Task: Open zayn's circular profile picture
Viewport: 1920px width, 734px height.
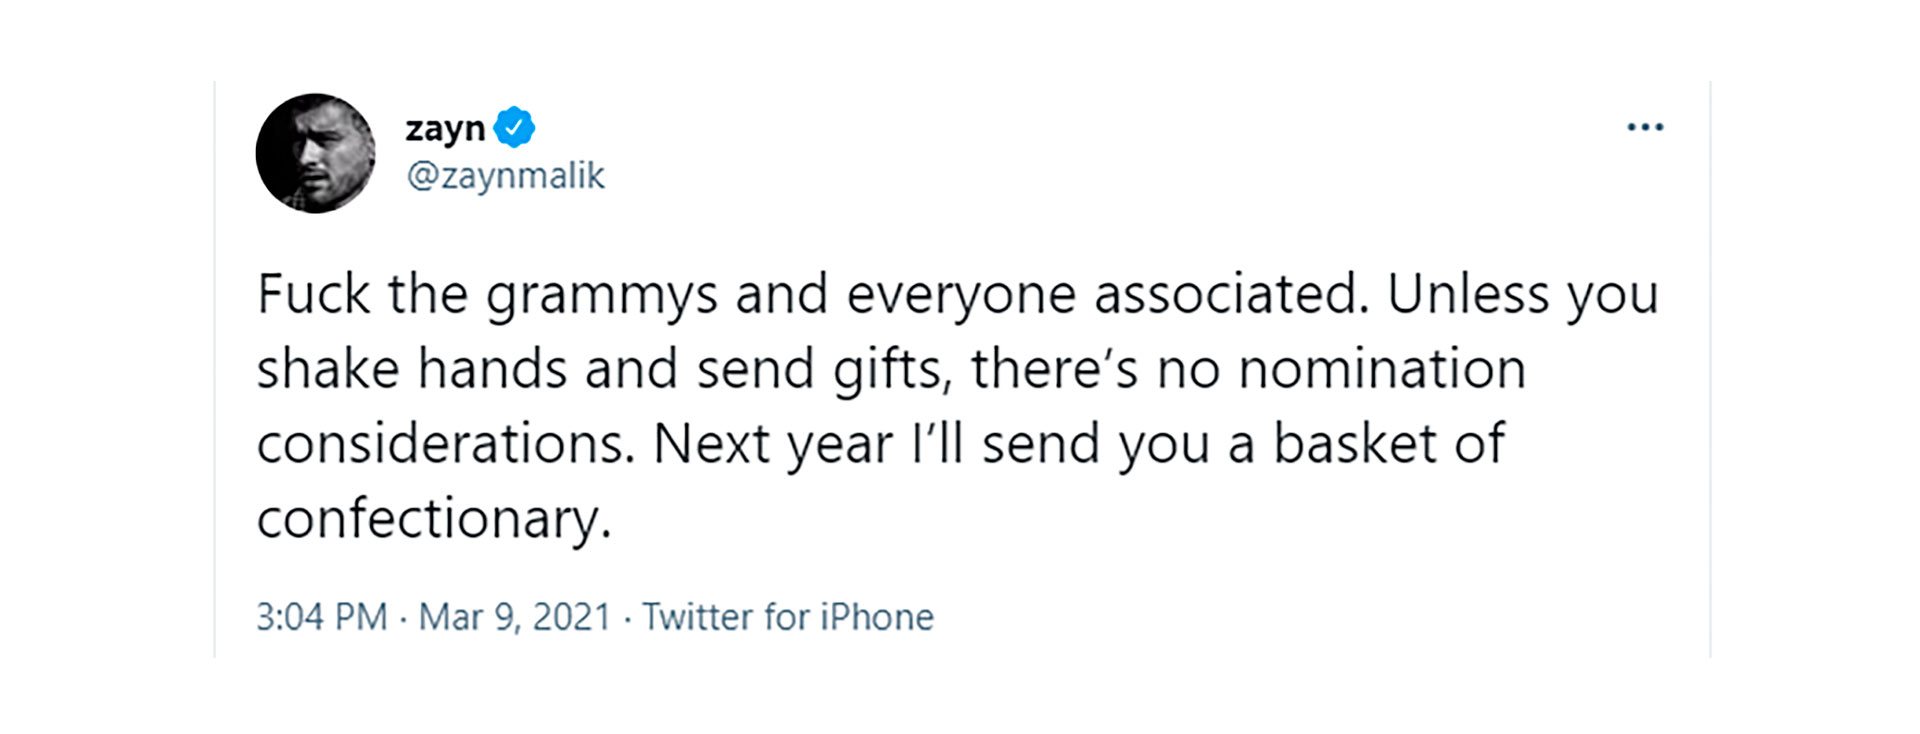Action: pos(315,153)
